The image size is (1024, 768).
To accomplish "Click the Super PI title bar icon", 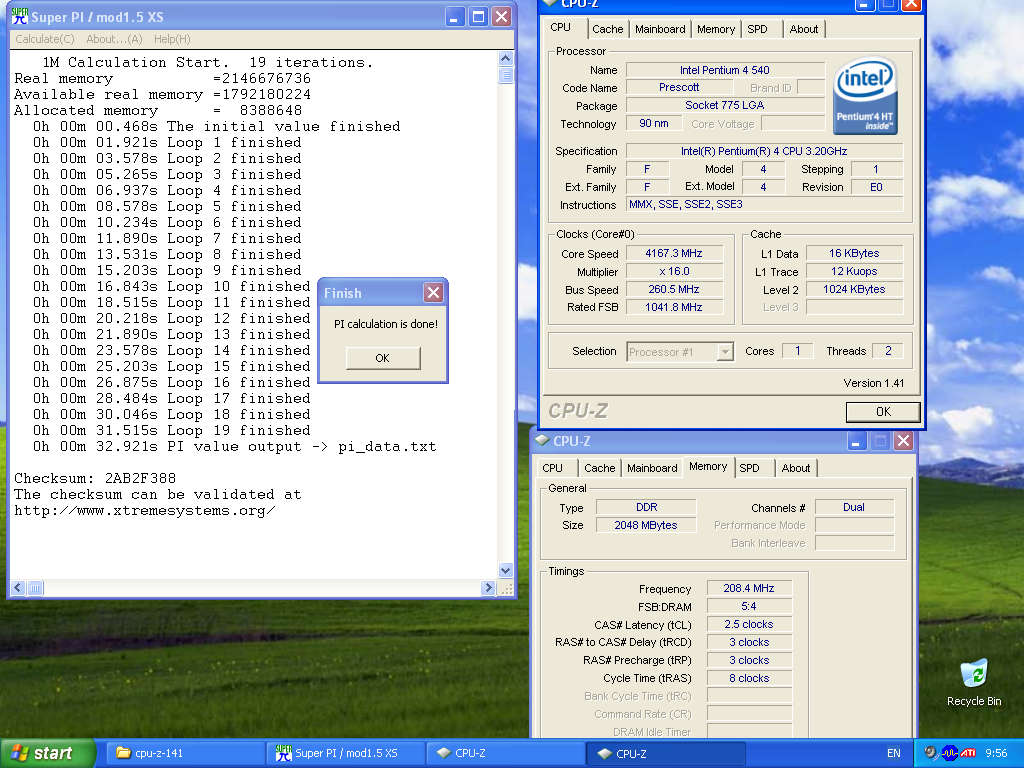I will pos(20,17).
